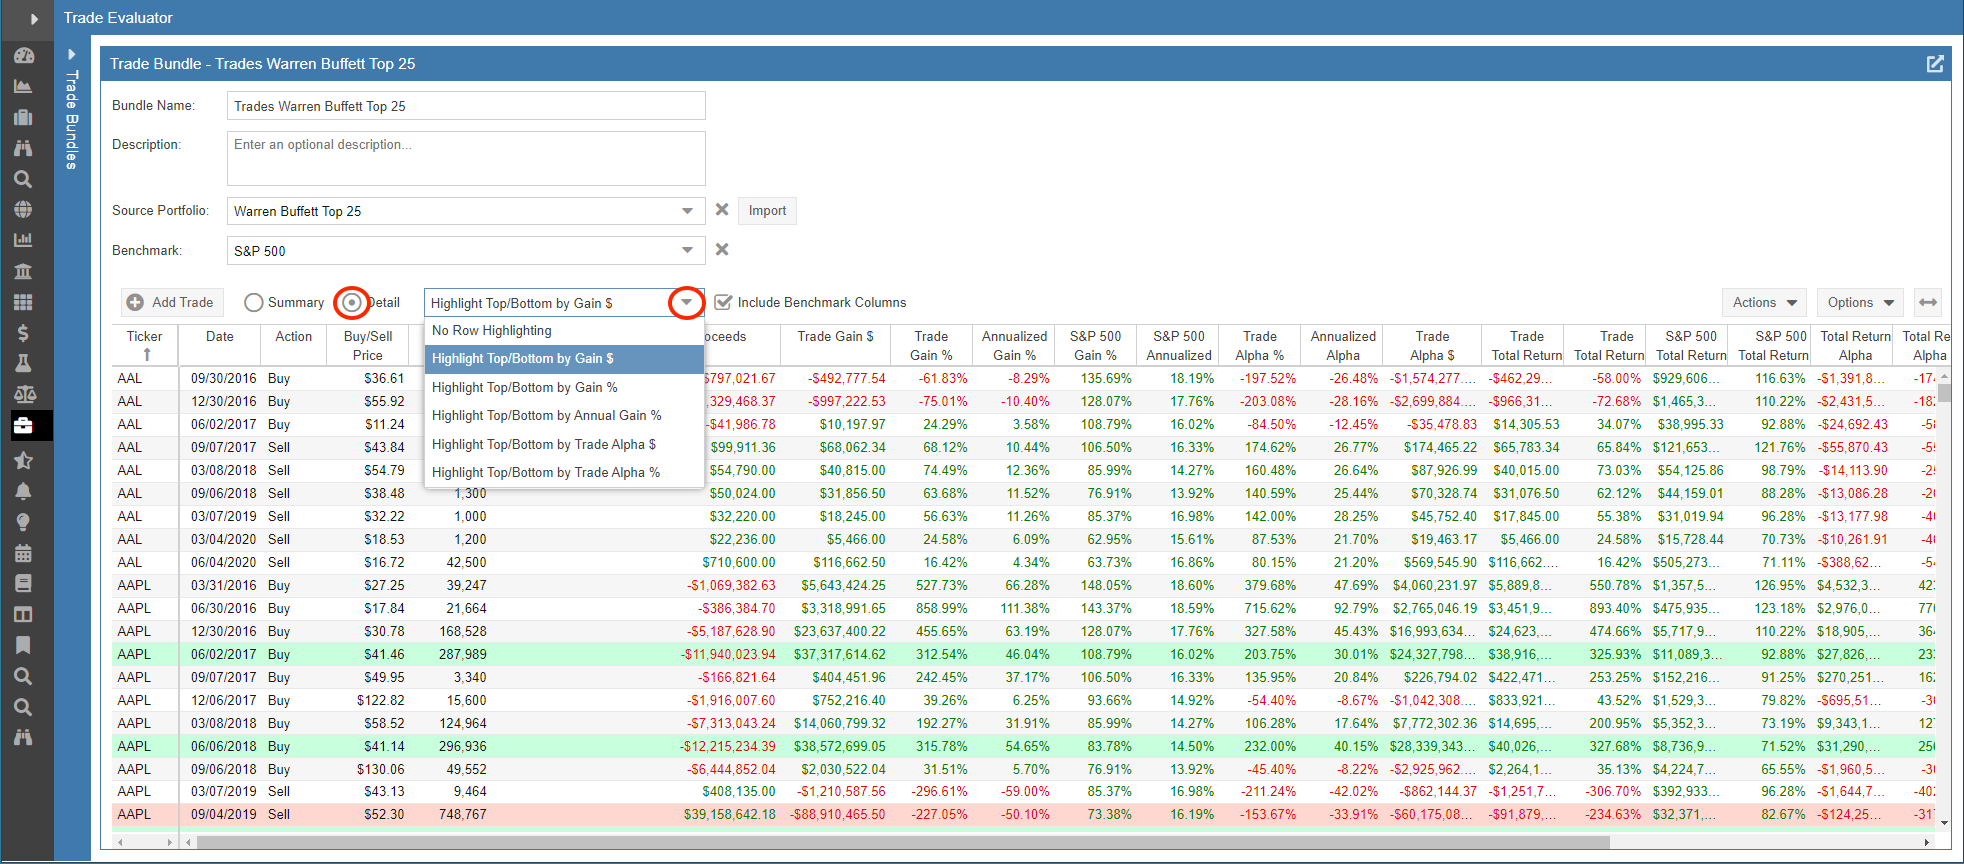
Task: Click the vertical scrollbar thumb of the table
Action: coord(1944,391)
